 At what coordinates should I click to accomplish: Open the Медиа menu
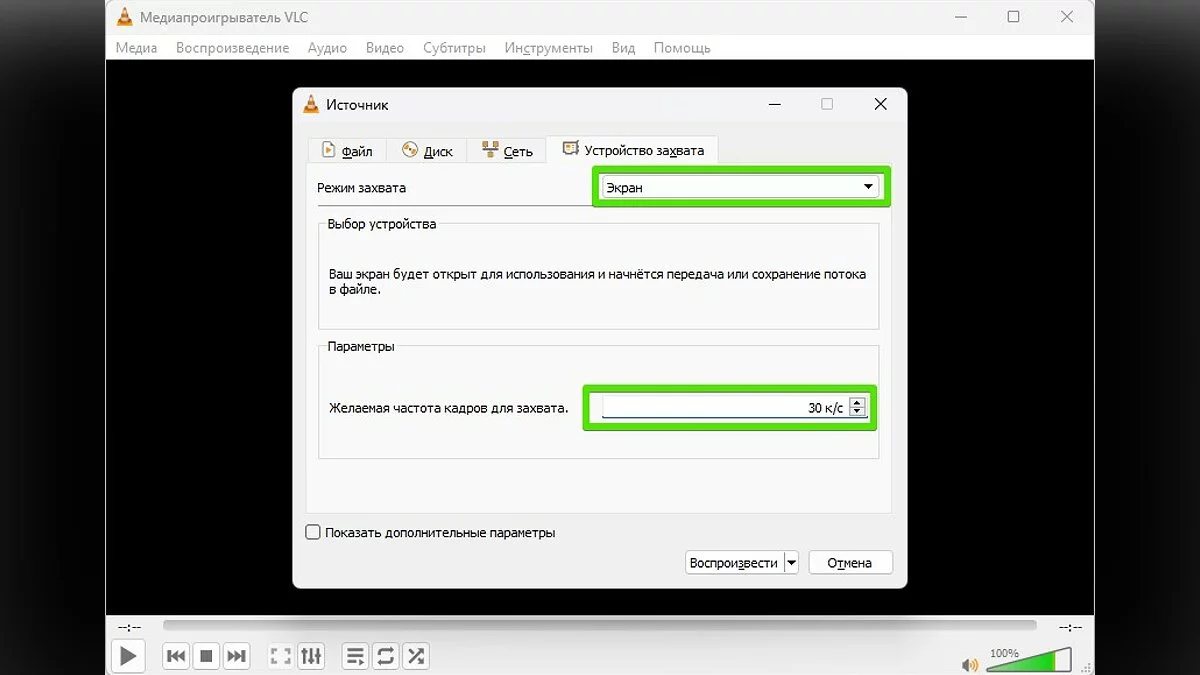coord(136,47)
